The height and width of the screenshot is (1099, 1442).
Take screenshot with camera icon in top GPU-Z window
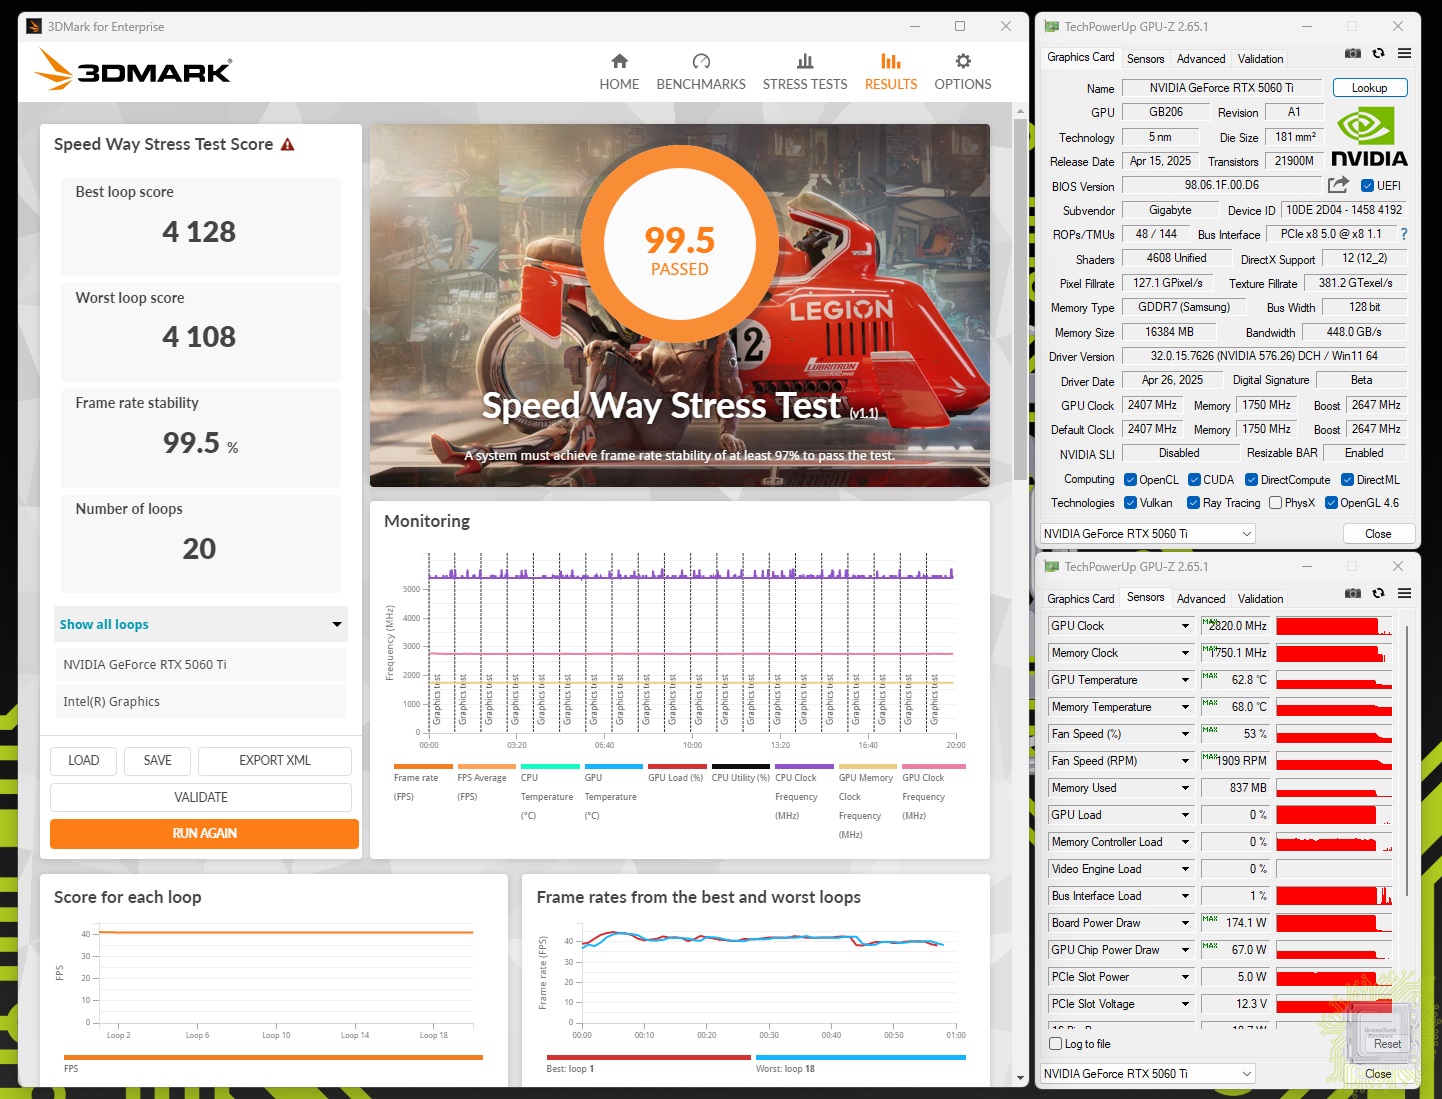click(x=1352, y=54)
